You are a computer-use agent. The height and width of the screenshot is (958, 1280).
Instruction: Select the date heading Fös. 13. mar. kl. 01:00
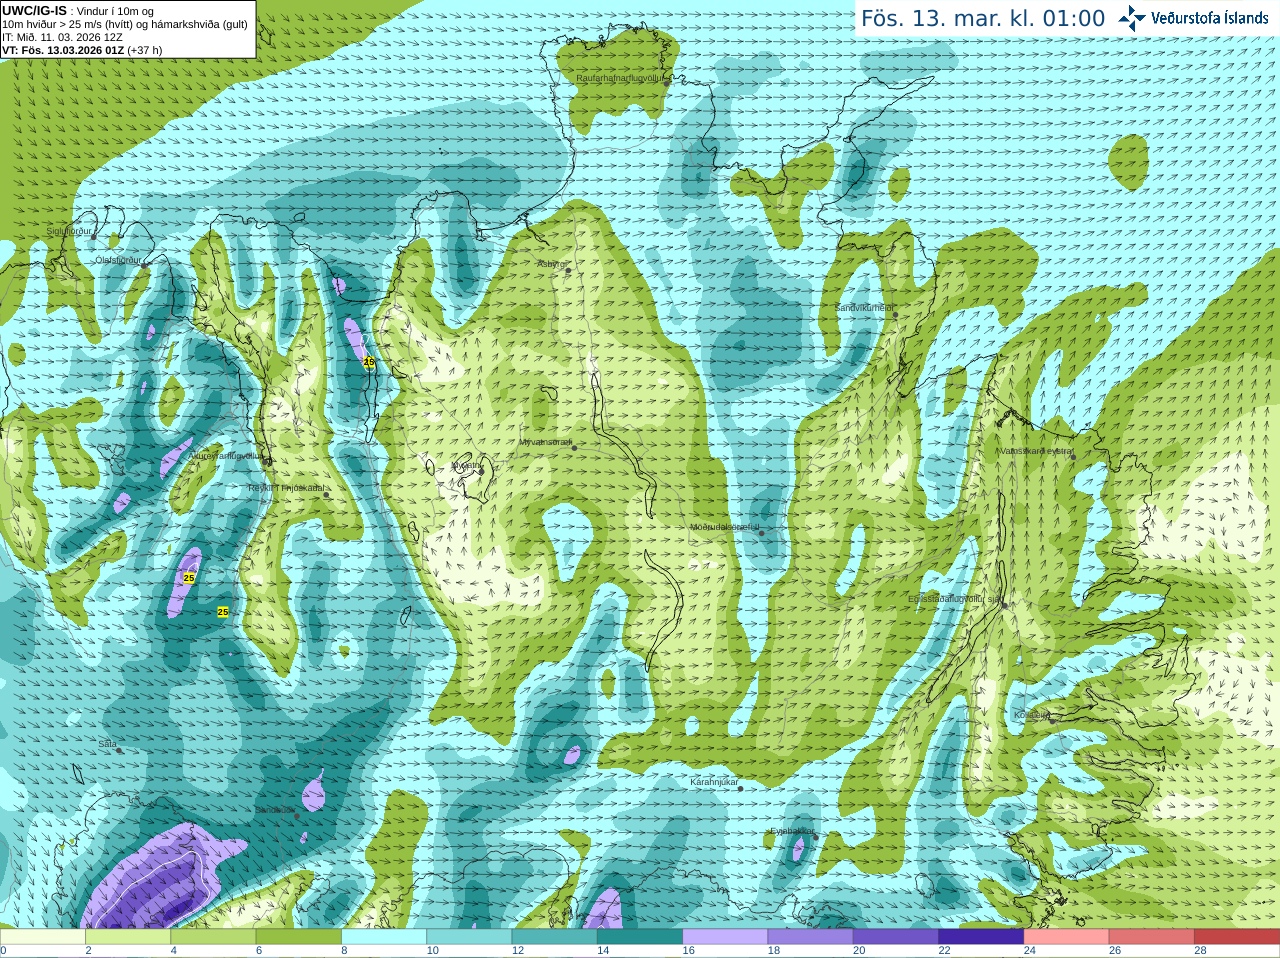point(983,19)
